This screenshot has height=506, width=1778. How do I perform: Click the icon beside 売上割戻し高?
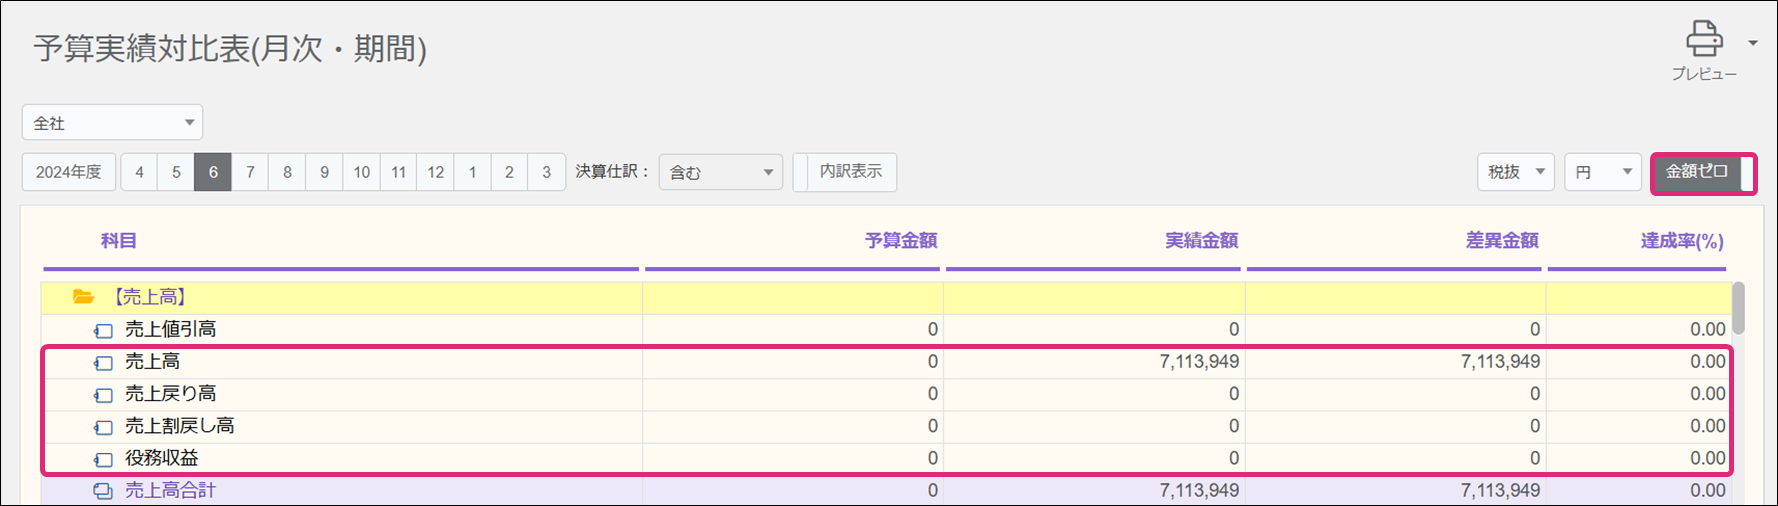[x=103, y=427]
